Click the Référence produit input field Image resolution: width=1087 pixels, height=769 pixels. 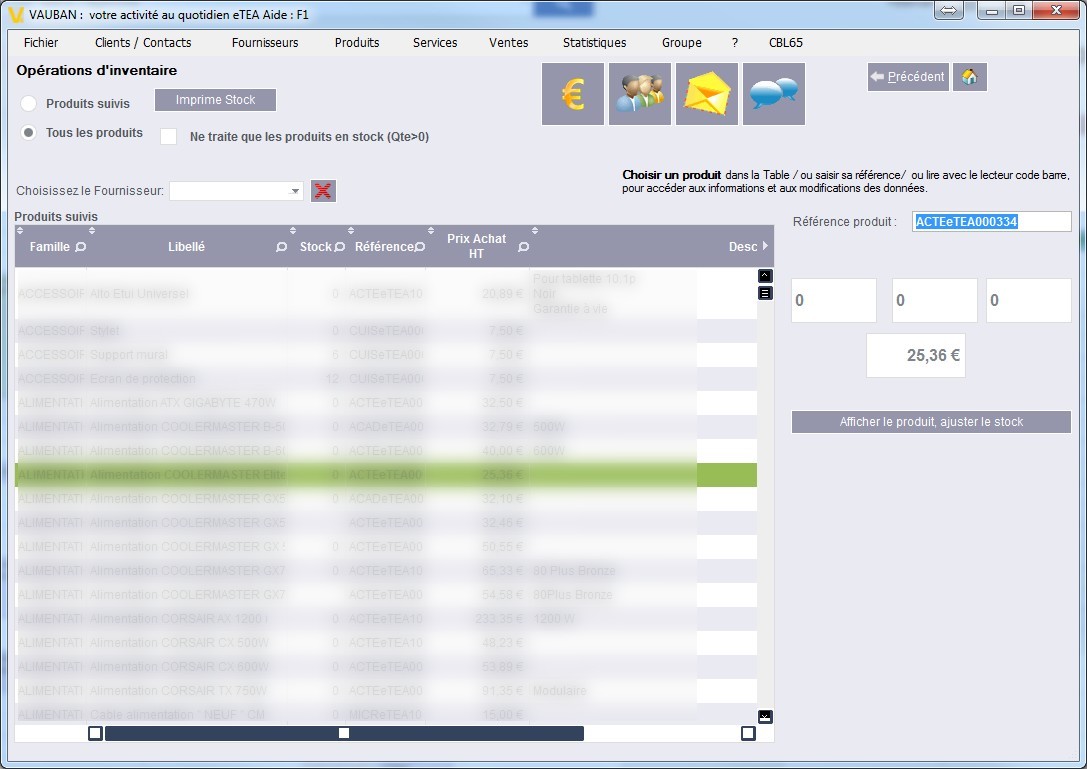click(x=991, y=222)
